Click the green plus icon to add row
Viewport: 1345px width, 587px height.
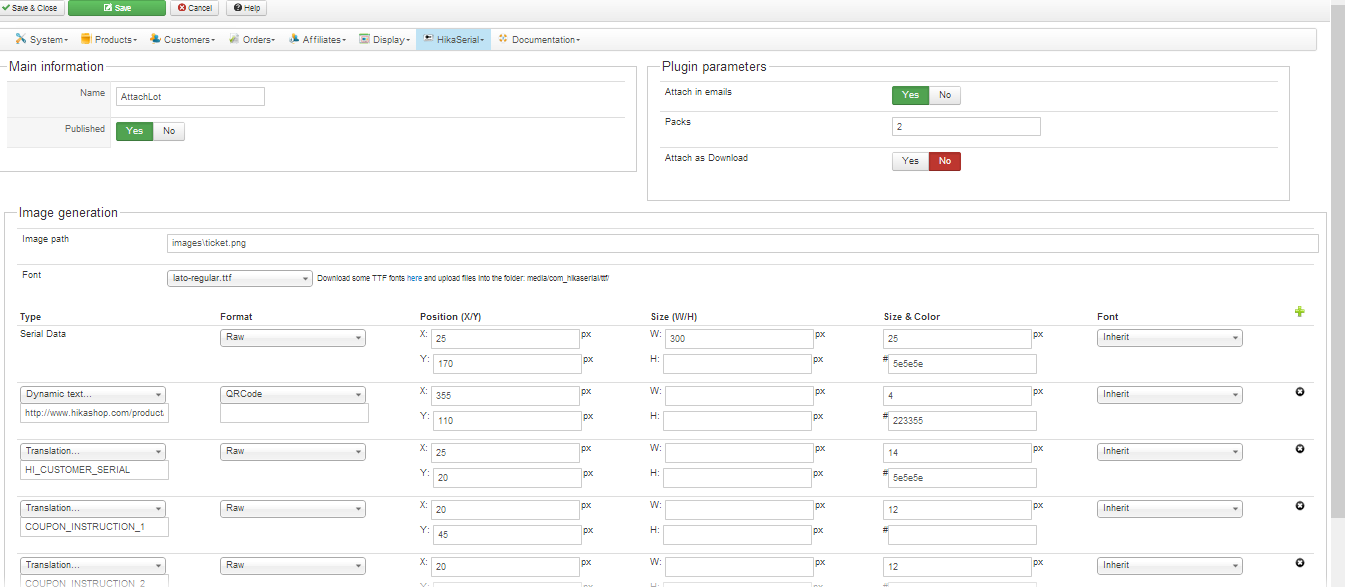[1299, 312]
